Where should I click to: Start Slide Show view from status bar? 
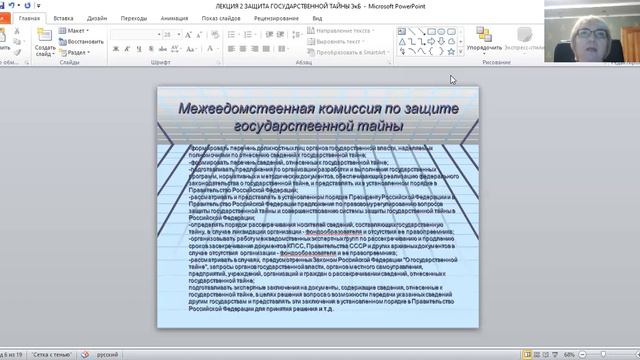click(555, 355)
